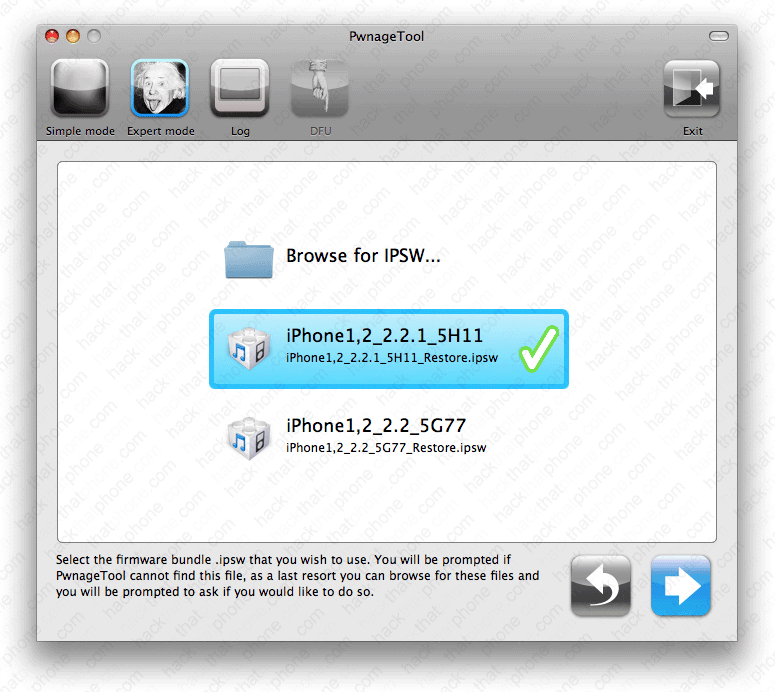Exit PwnageTool via the Exit icon

pos(691,88)
